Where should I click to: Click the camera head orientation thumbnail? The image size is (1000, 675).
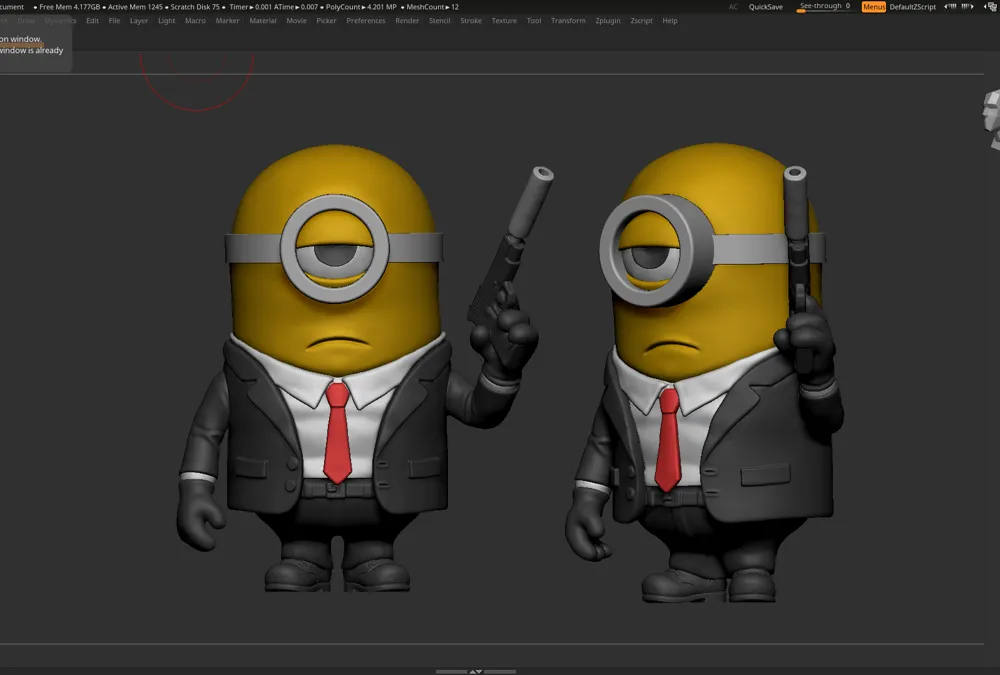991,120
